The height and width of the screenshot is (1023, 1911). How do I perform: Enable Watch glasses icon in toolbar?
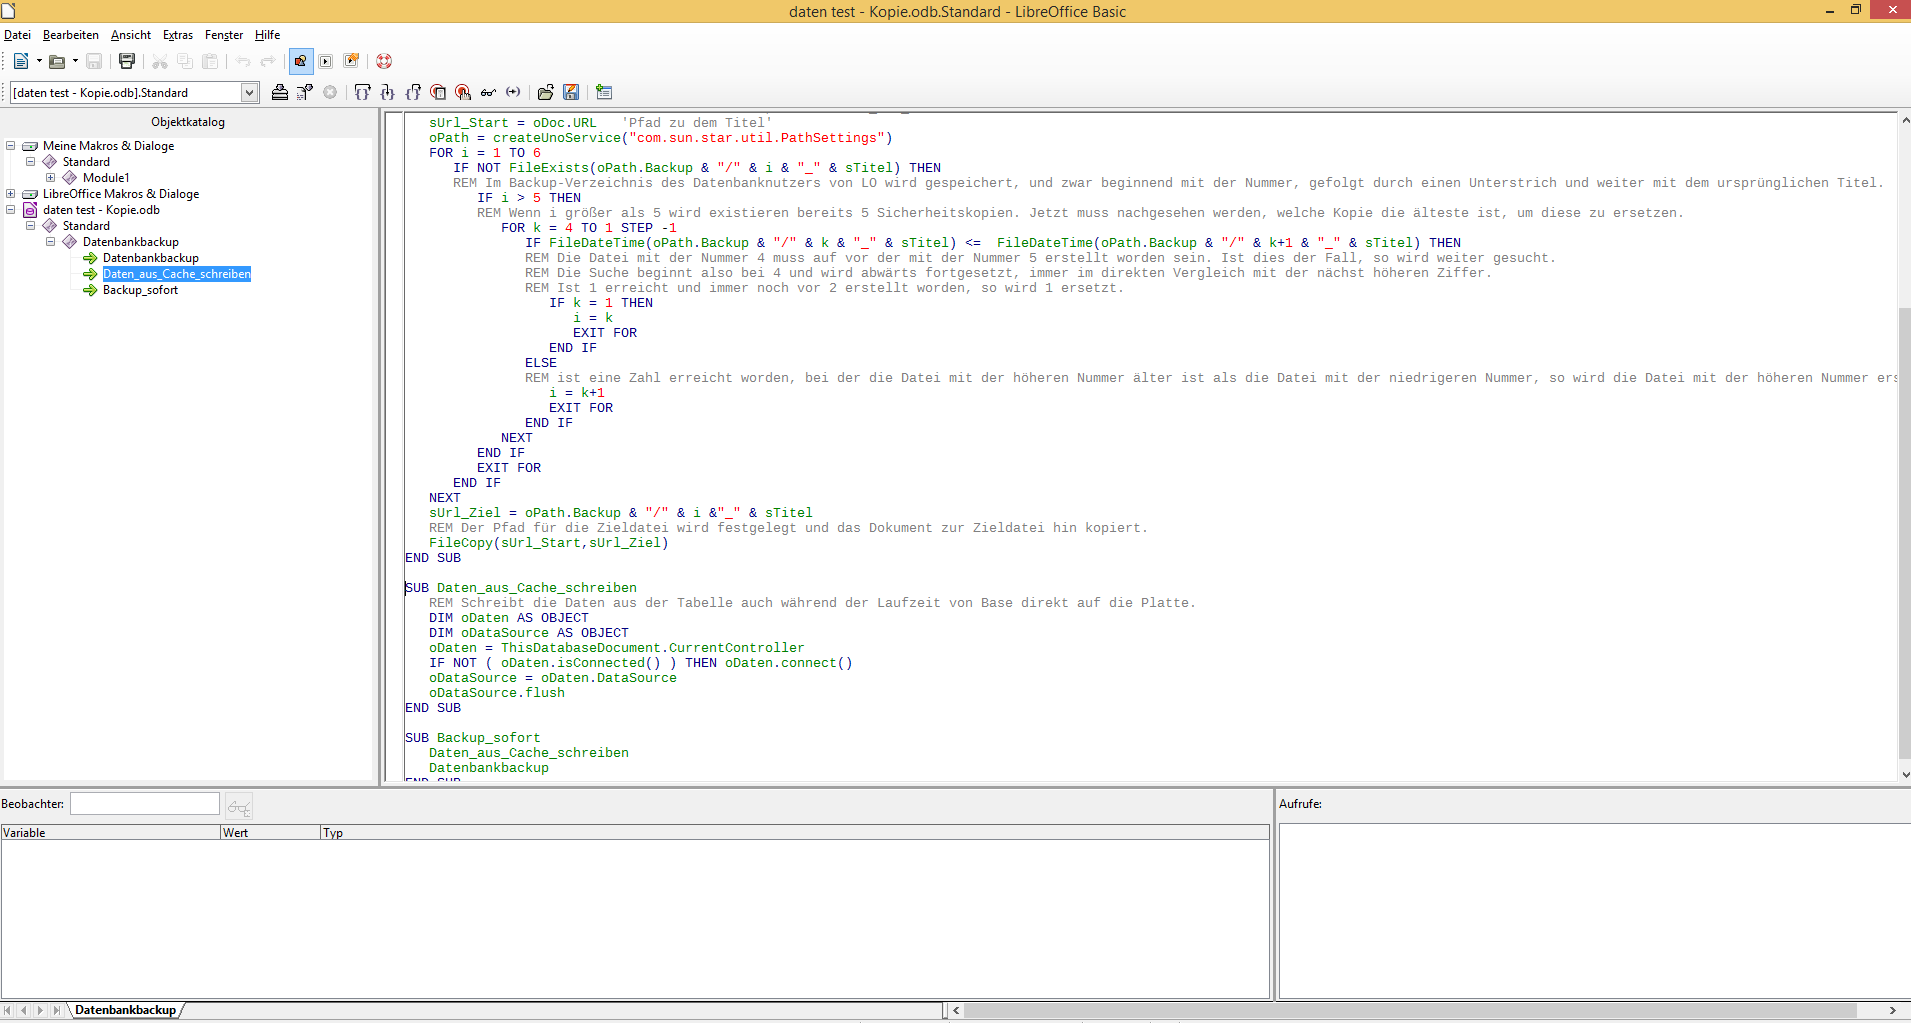pyautogui.click(x=488, y=92)
